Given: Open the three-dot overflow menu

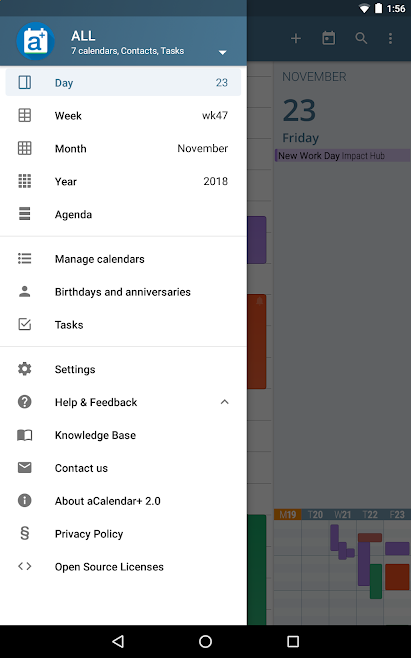Looking at the screenshot, I should coord(390,39).
